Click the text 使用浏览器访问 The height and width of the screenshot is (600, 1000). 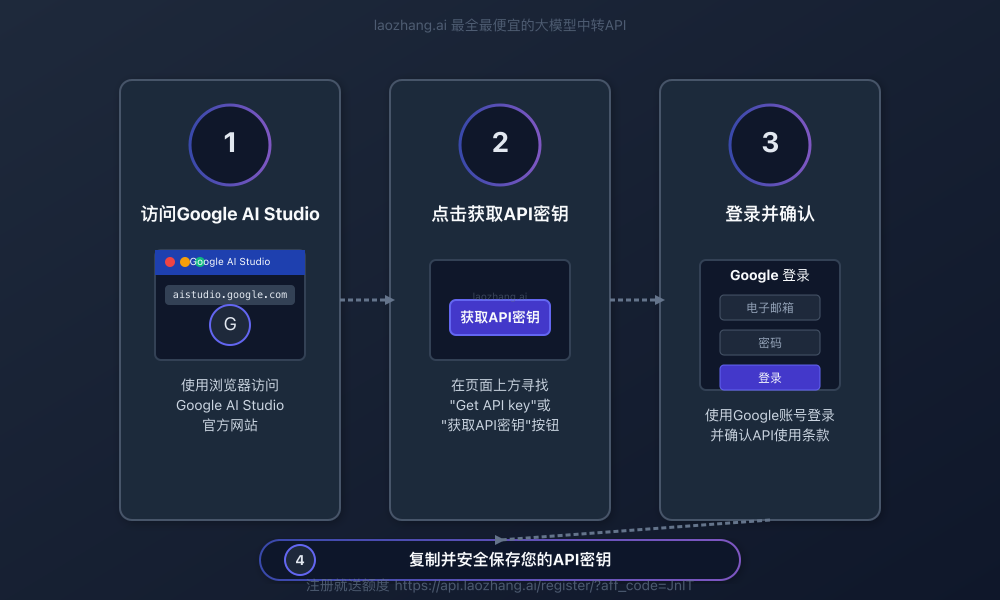point(230,384)
